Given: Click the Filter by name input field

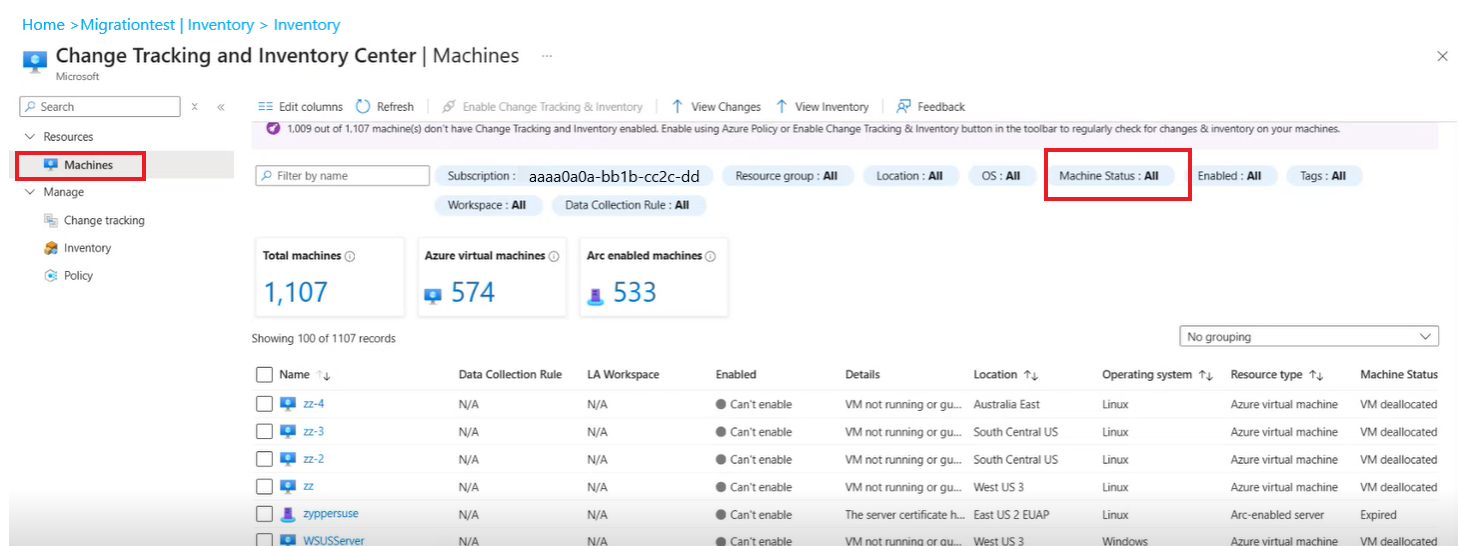Looking at the screenshot, I should pos(343,176).
